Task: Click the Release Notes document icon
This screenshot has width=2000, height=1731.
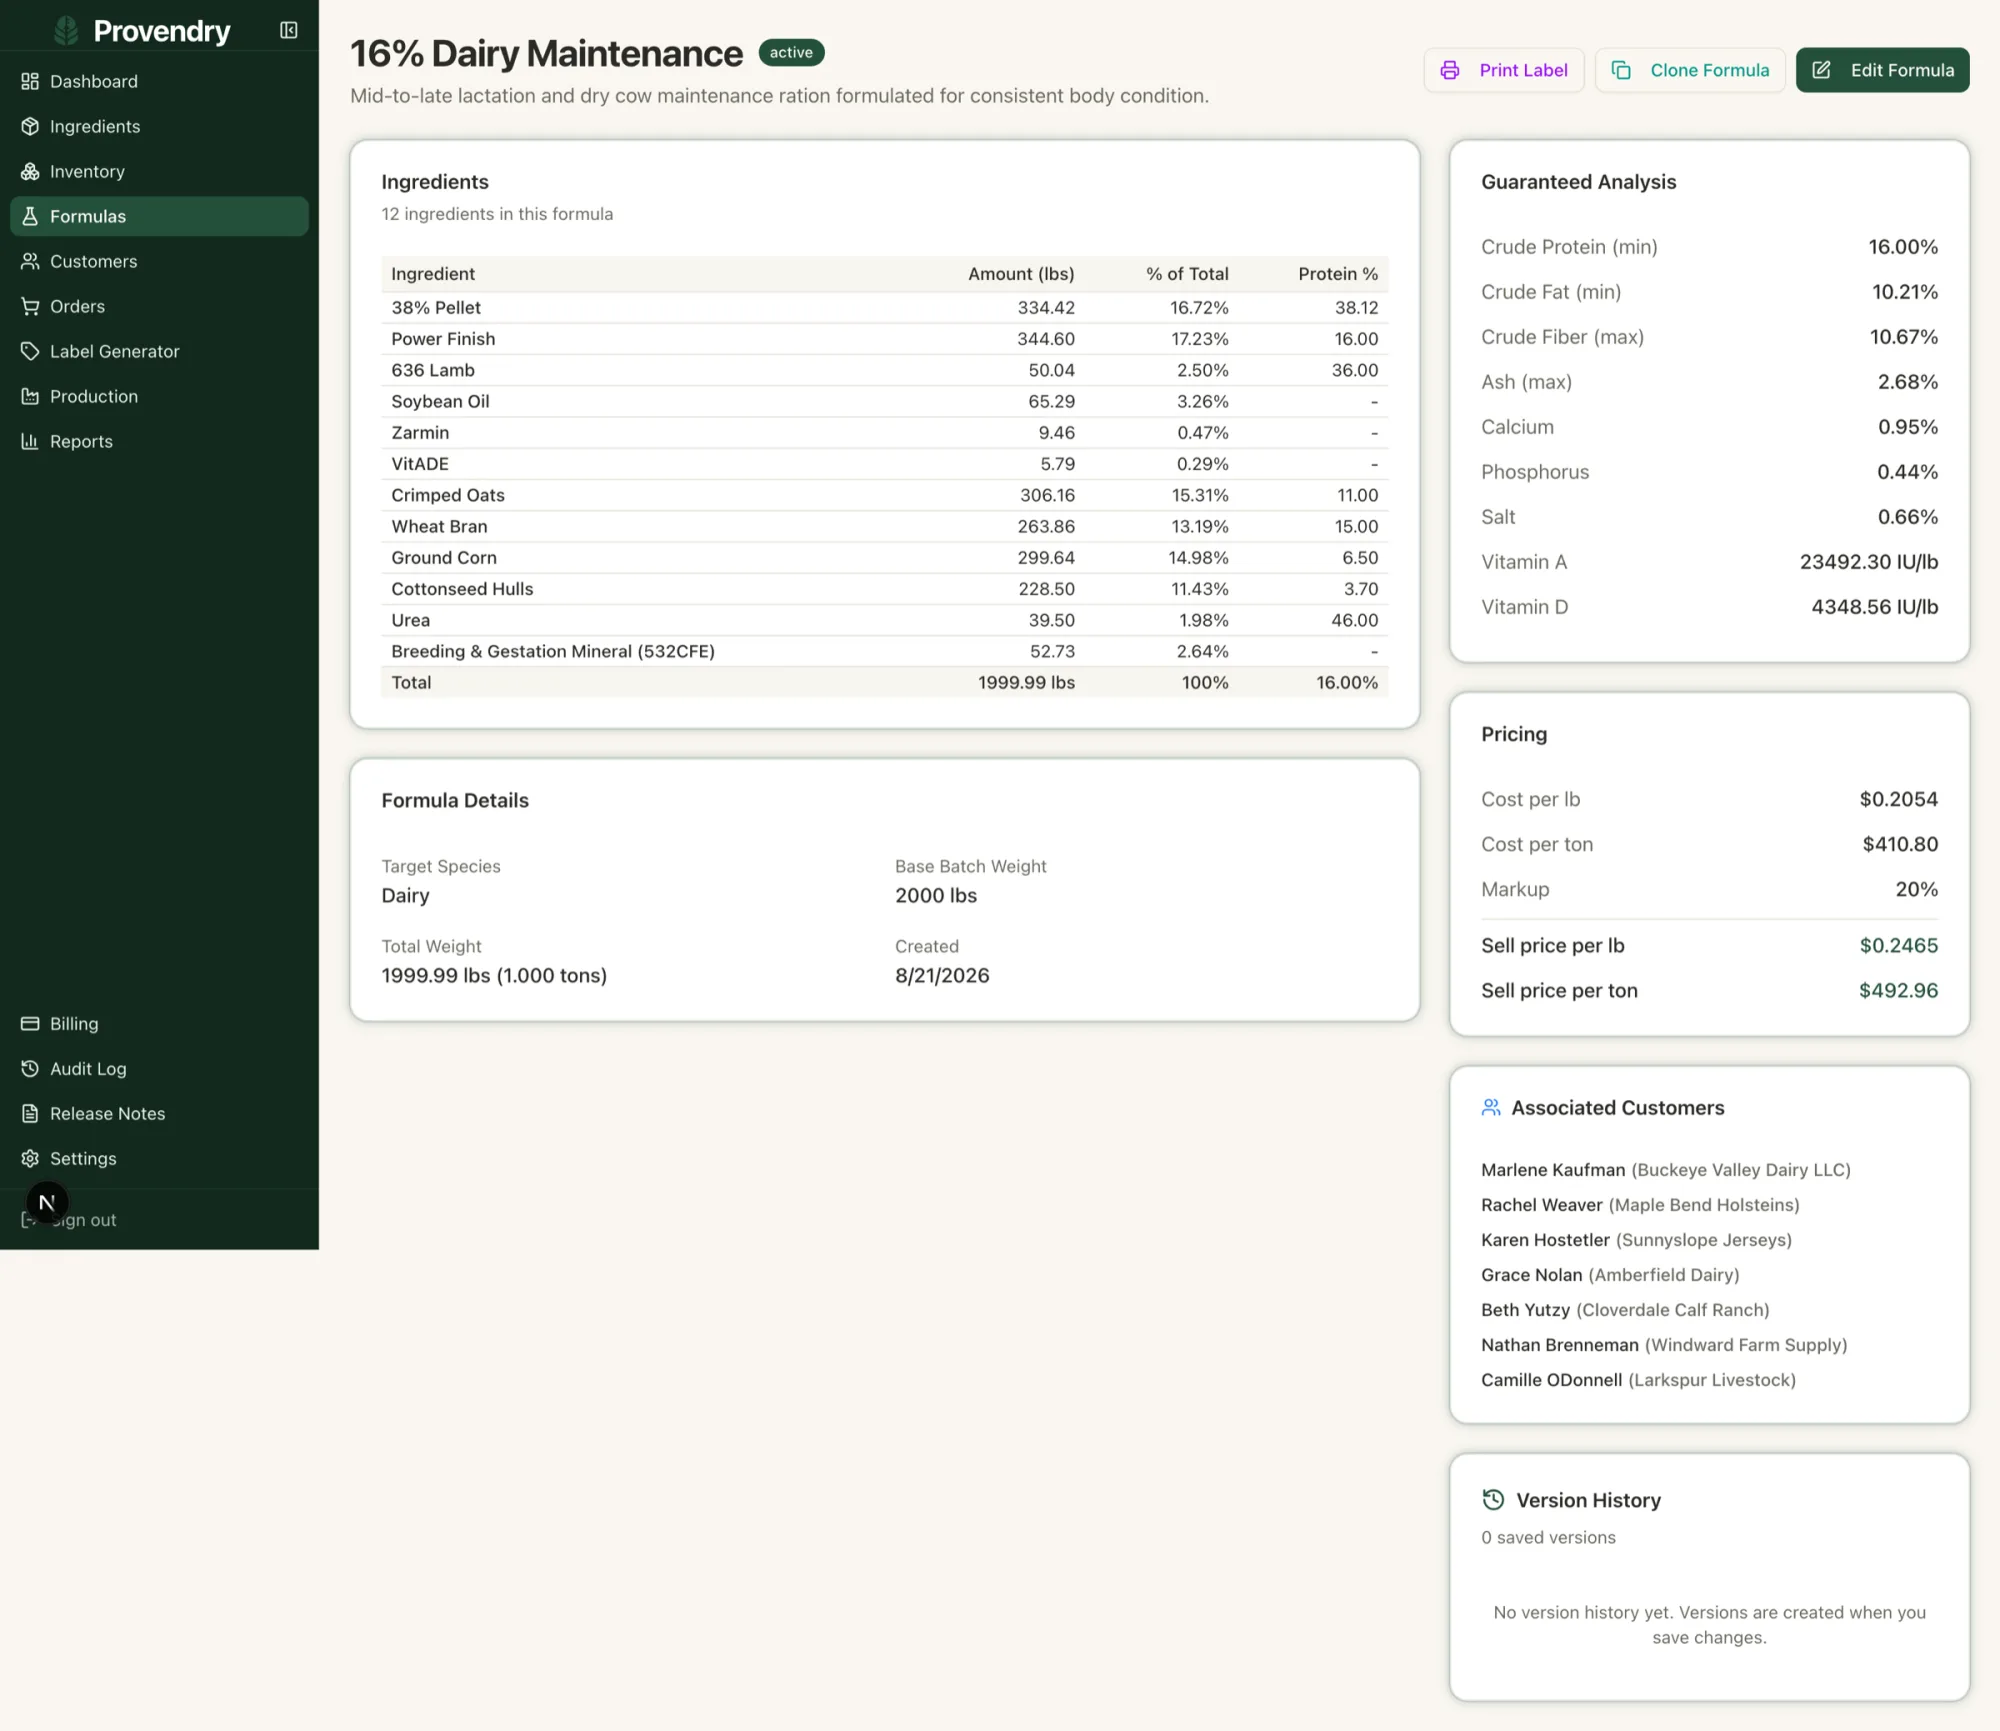Action: 30,1114
